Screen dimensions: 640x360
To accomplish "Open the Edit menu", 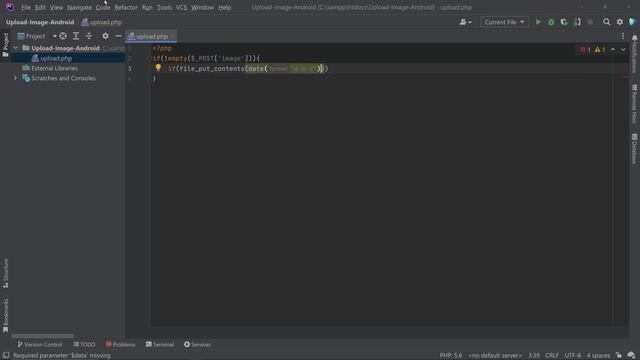I will point(40,7).
